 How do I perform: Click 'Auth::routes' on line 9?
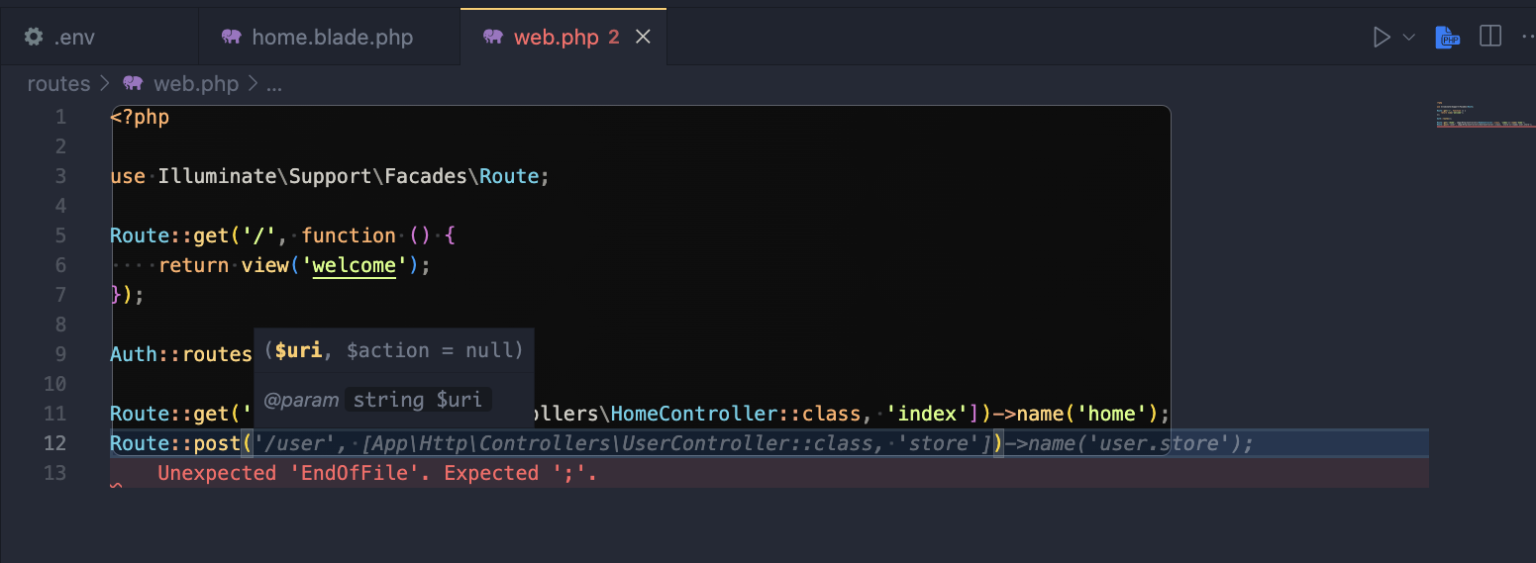pyautogui.click(x=181, y=354)
